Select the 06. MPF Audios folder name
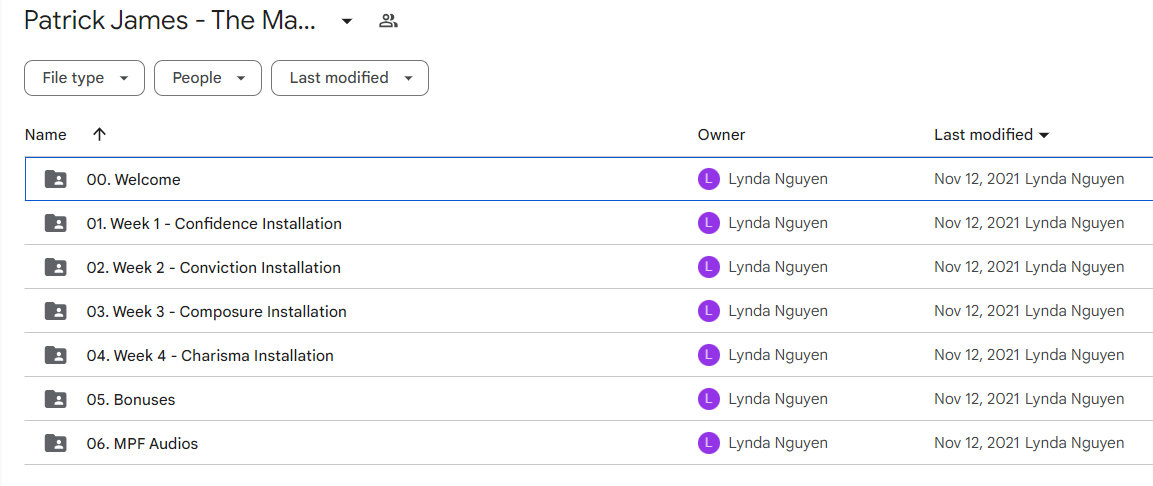 [142, 444]
